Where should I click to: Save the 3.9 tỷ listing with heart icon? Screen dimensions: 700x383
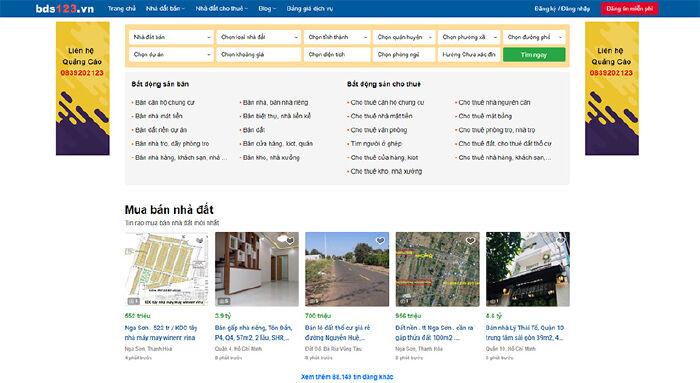pyautogui.click(x=290, y=241)
